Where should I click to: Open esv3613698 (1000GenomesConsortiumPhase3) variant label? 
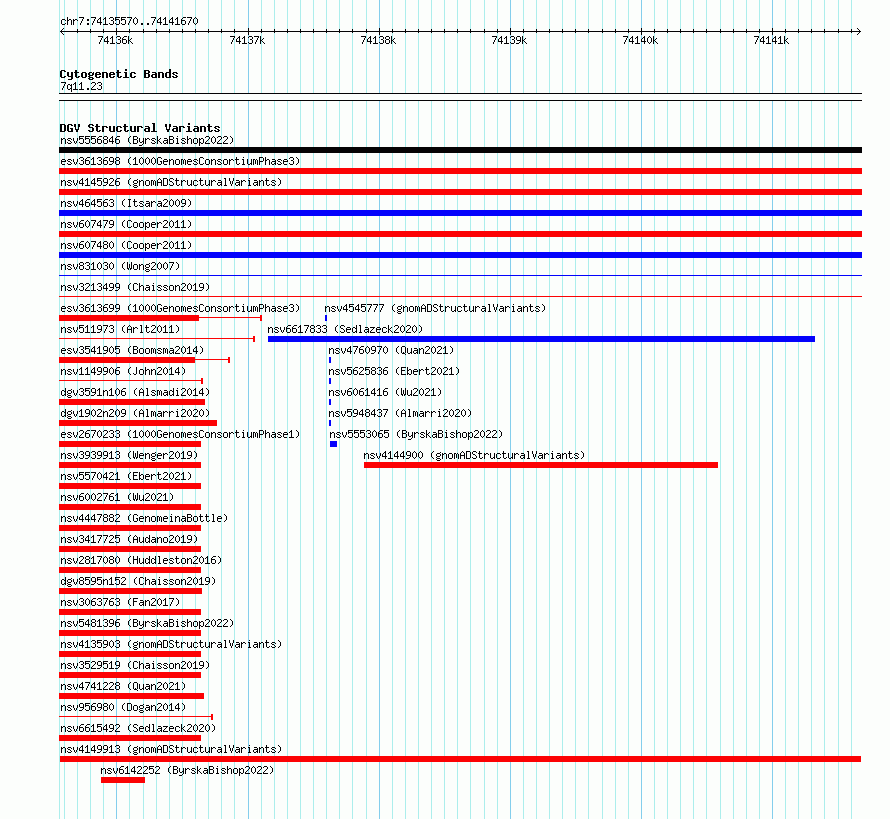(180, 161)
